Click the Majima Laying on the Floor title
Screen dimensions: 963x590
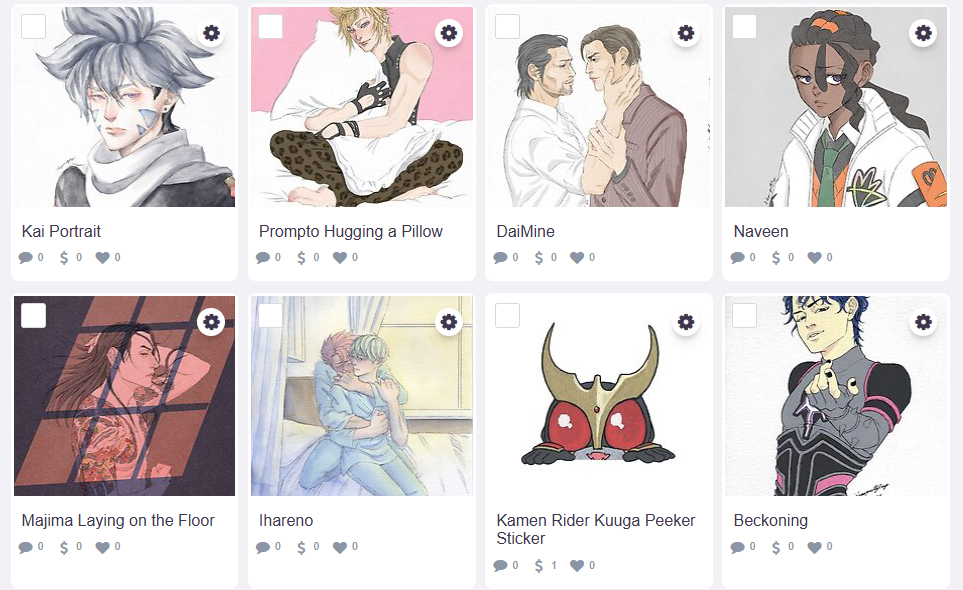click(x=118, y=520)
